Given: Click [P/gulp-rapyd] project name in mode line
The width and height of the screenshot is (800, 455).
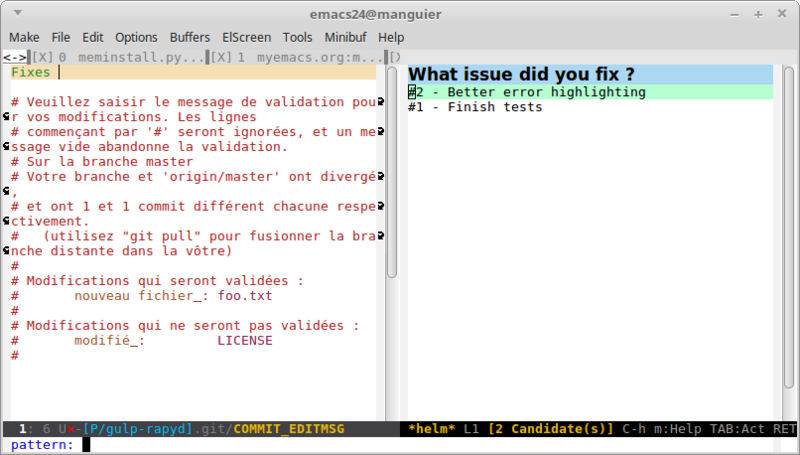Looking at the screenshot, I should point(138,429).
